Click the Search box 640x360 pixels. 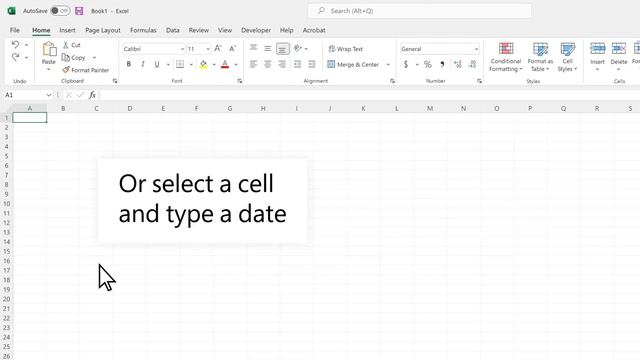(x=420, y=11)
